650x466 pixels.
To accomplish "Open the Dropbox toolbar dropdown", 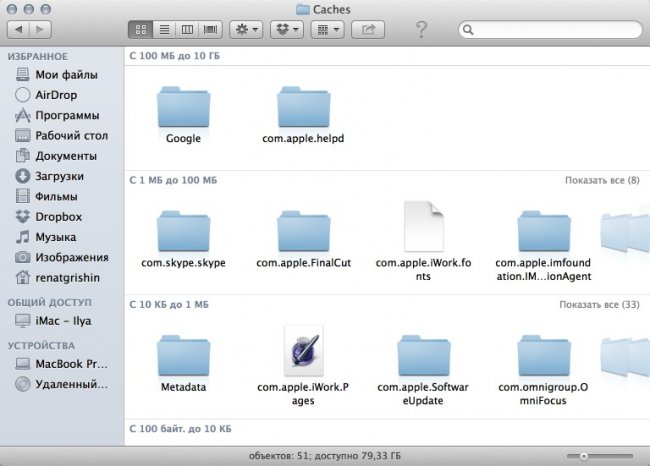I will [287, 30].
